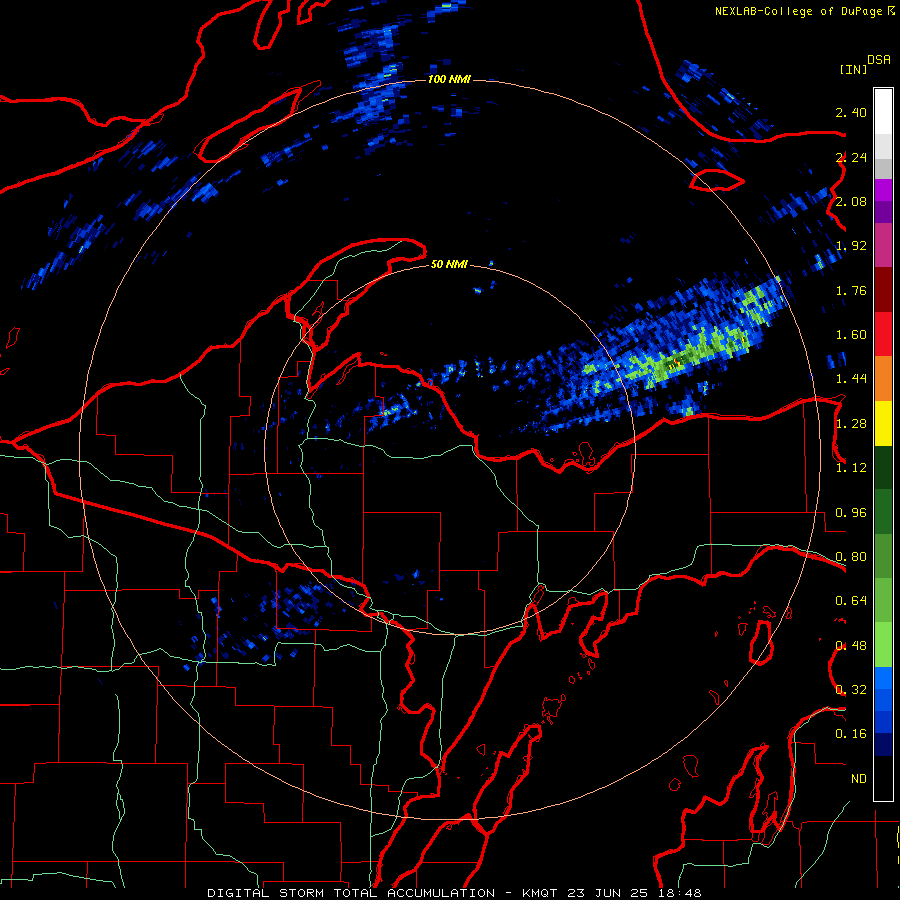Image resolution: width=900 pixels, height=900 pixels.
Task: Click the 2.08 scale value
Action: [x=851, y=201]
